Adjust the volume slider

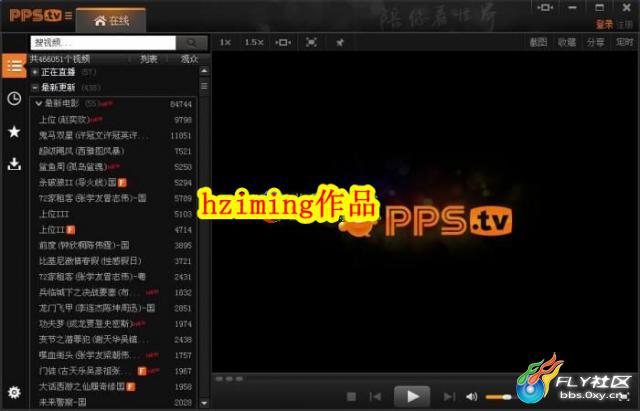click(499, 397)
